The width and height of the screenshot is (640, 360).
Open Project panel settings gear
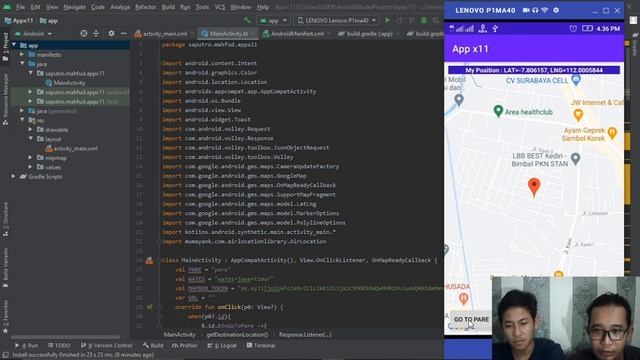pos(111,33)
